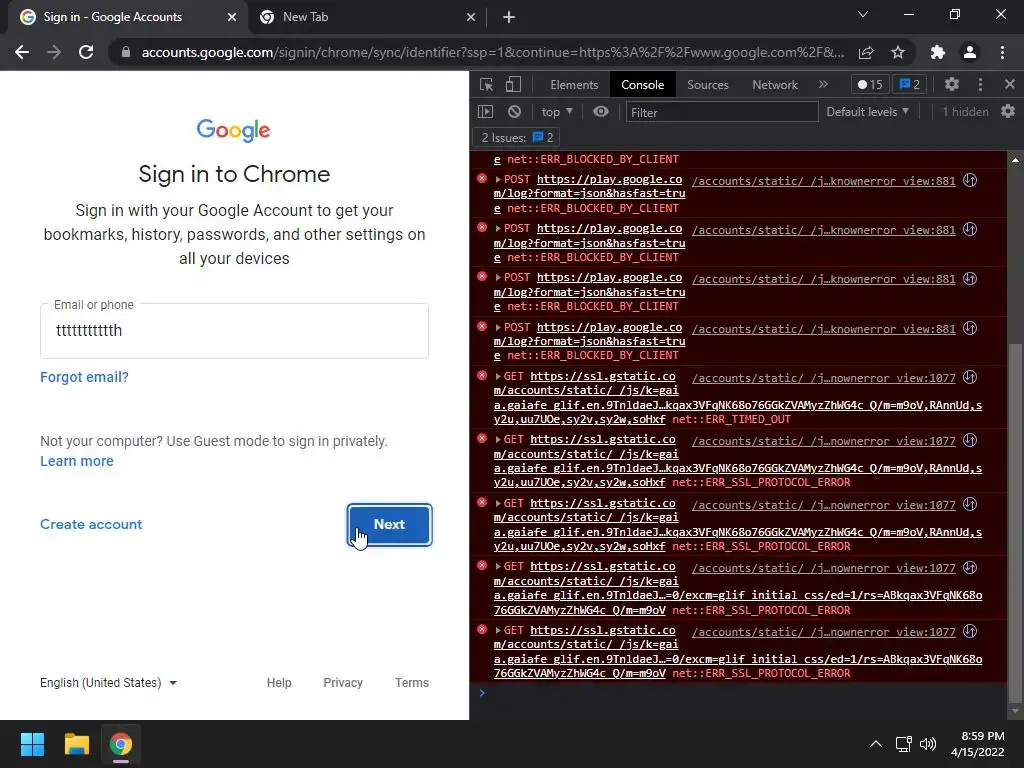Open the Privacy footer link
Viewport: 1024px width, 768px height.
click(343, 682)
